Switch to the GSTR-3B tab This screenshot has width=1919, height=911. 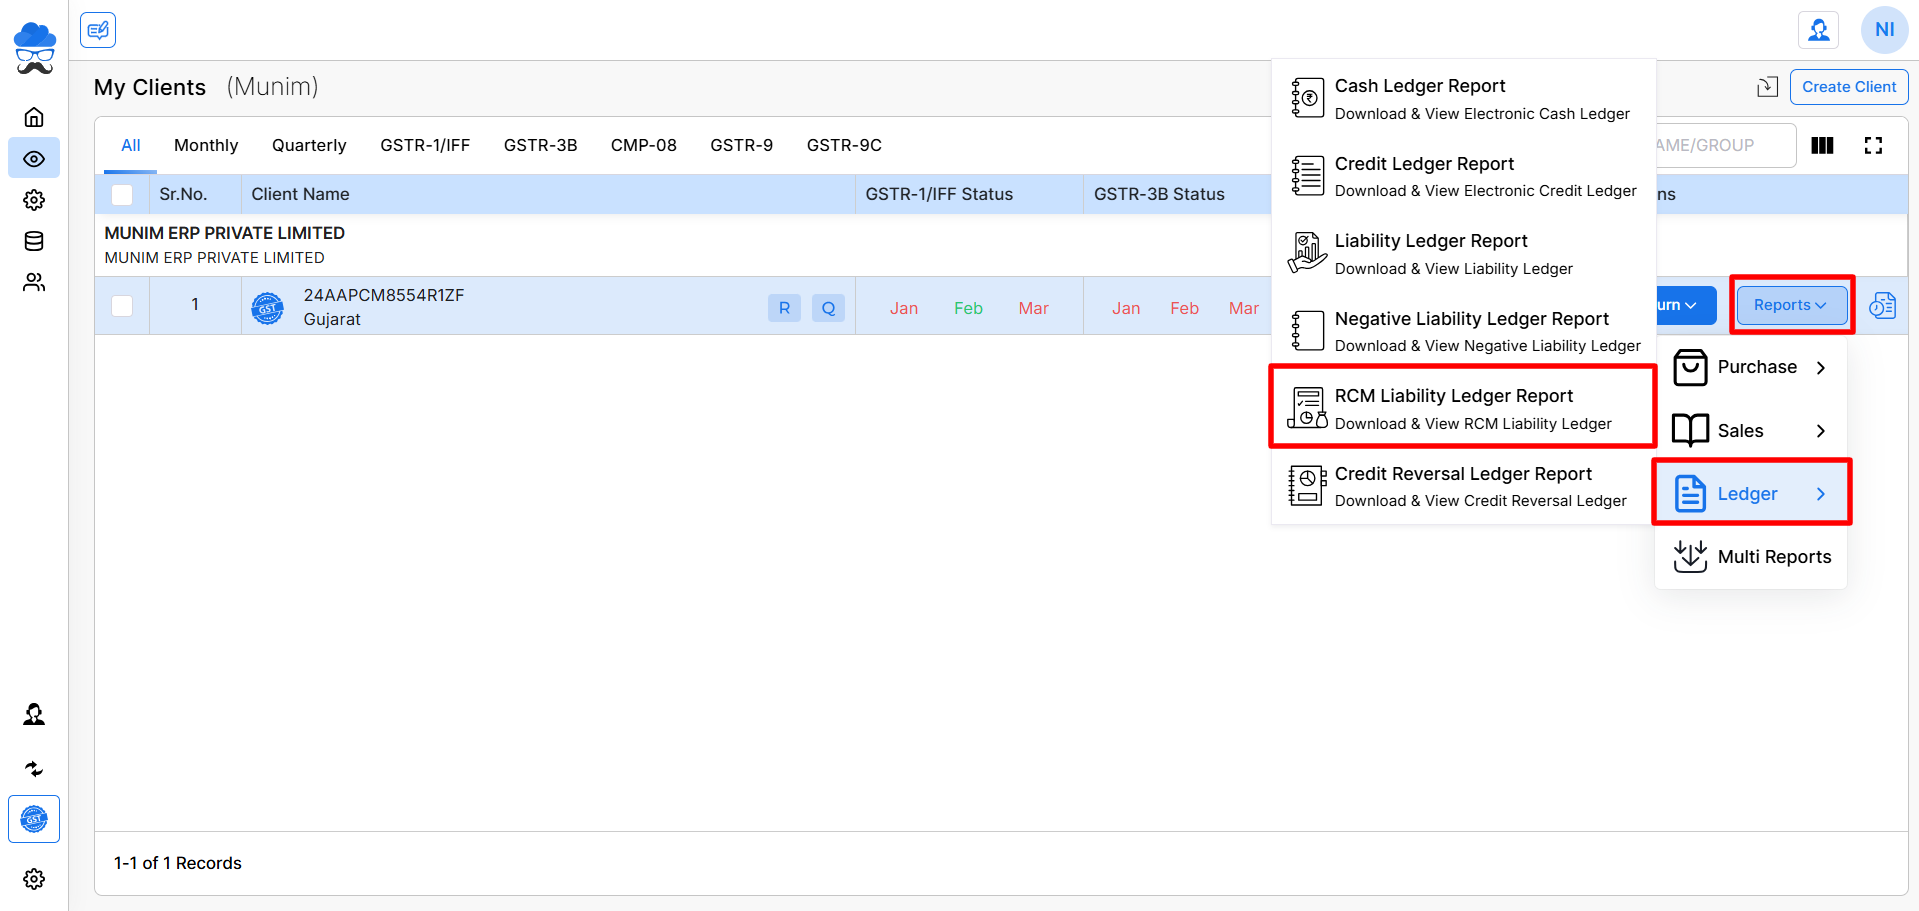(x=540, y=146)
